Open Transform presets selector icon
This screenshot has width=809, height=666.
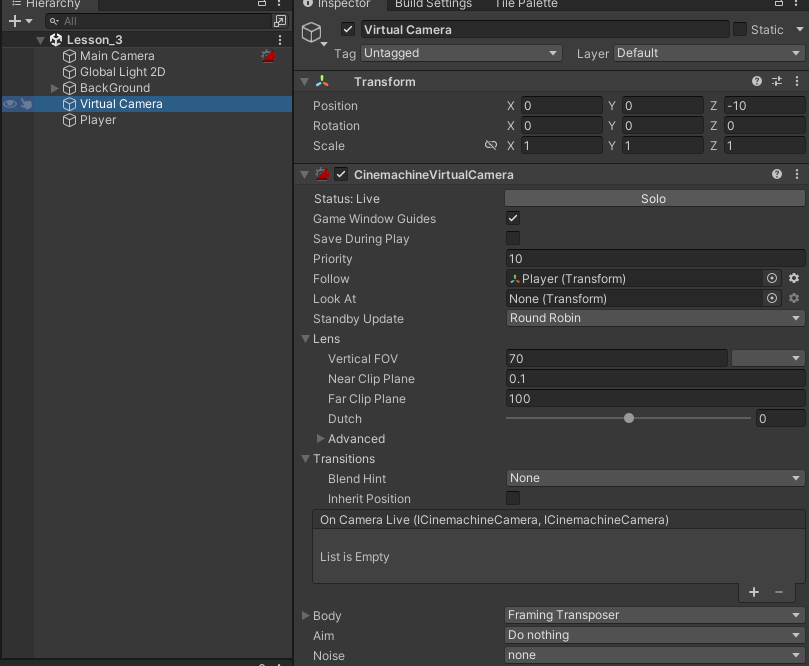click(x=776, y=81)
